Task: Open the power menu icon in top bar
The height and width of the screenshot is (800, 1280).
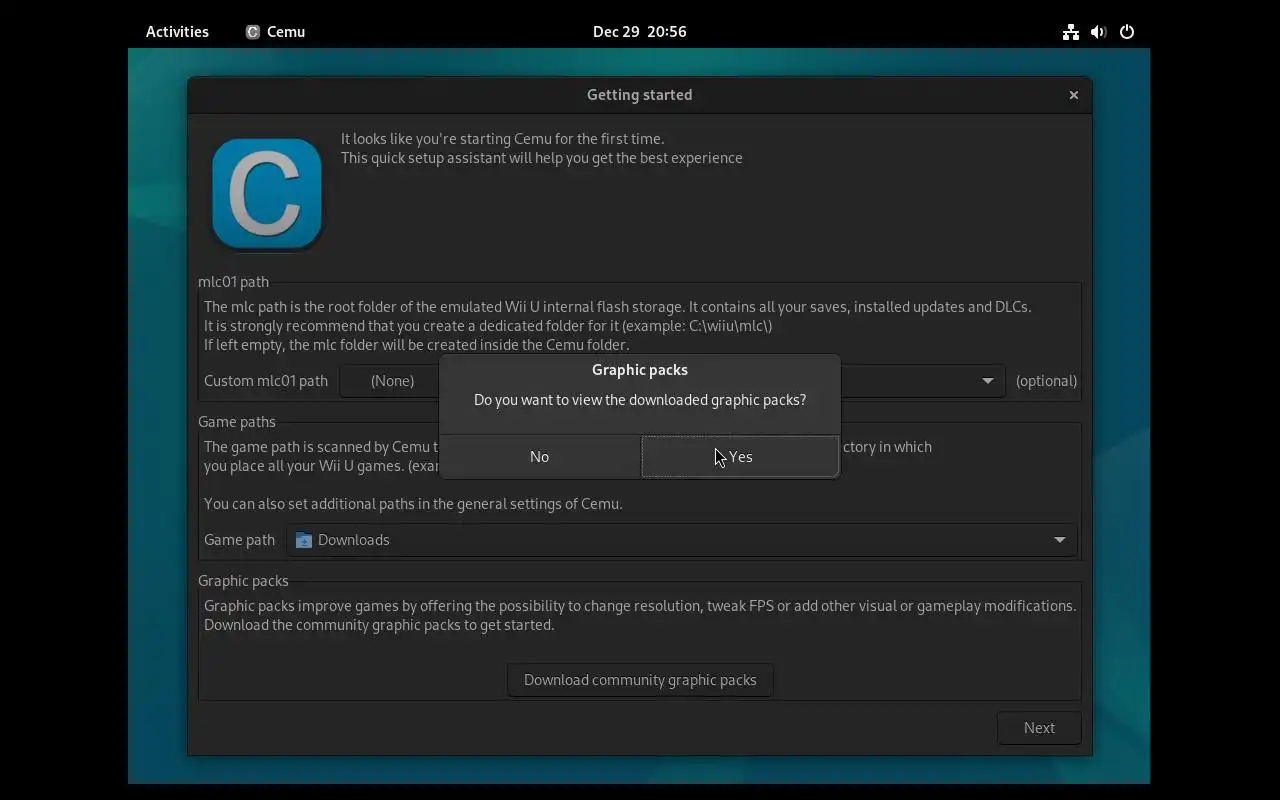Action: (1127, 32)
